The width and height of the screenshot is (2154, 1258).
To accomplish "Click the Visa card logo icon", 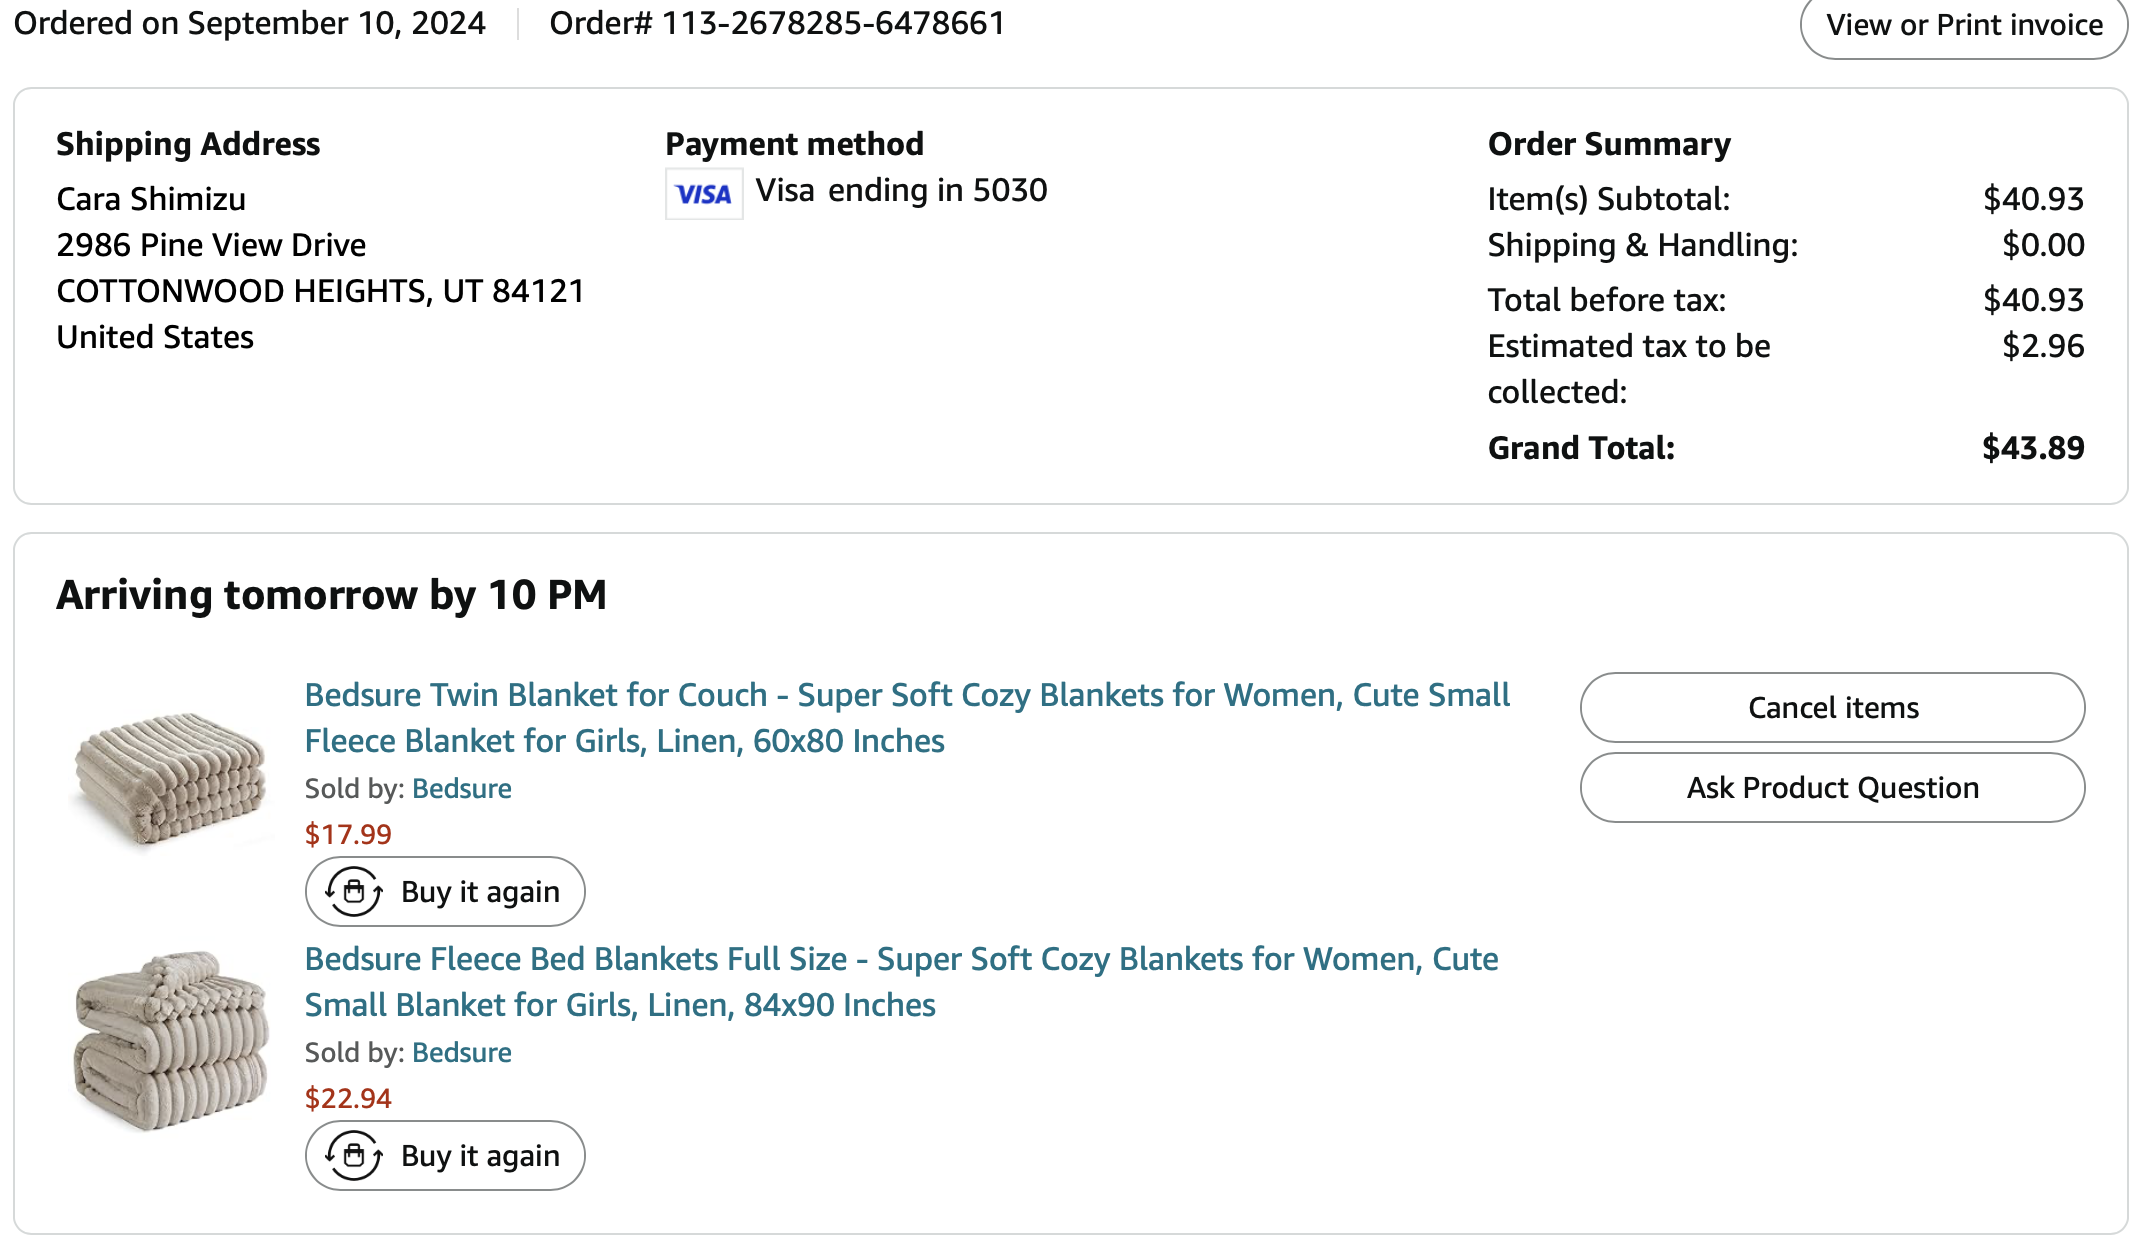I will [704, 194].
